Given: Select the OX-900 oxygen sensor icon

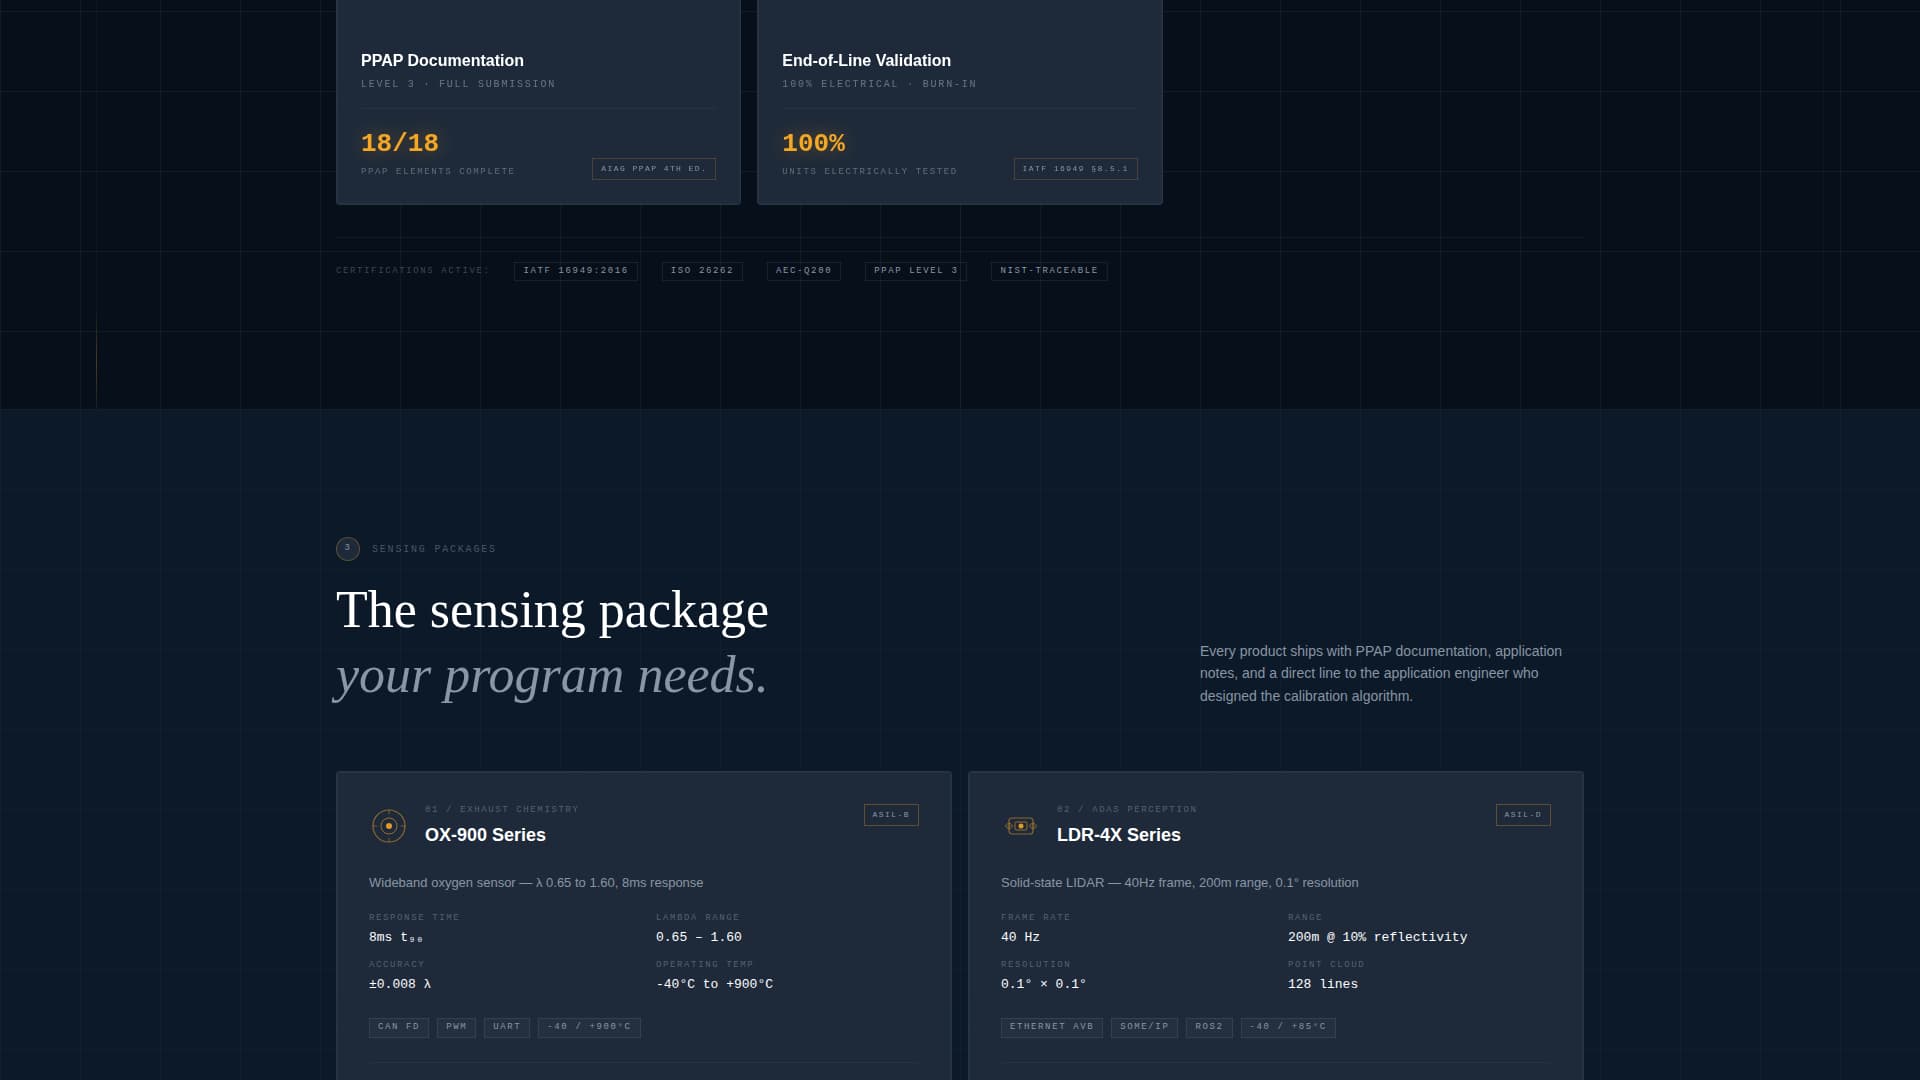Looking at the screenshot, I should pos(387,826).
